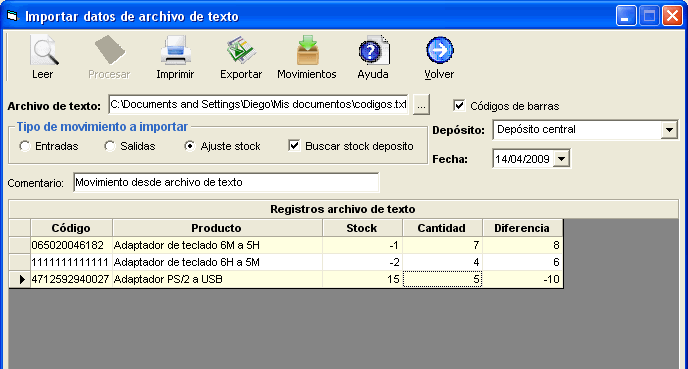The height and width of the screenshot is (369, 688).
Task: Select code cell 1111111111111
Action: (x=71, y=262)
